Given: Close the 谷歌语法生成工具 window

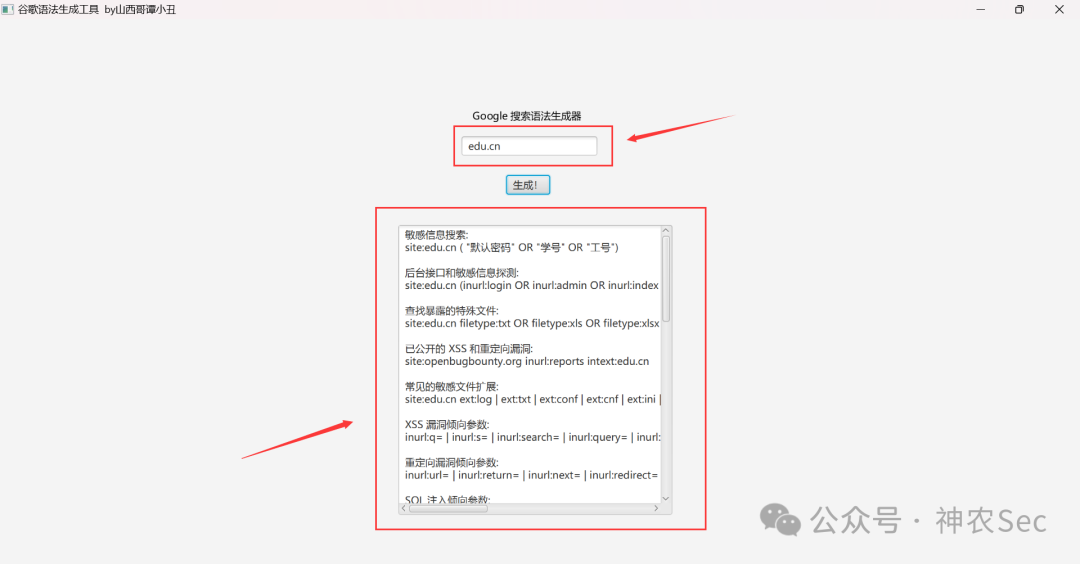Looking at the screenshot, I should [x=1059, y=9].
